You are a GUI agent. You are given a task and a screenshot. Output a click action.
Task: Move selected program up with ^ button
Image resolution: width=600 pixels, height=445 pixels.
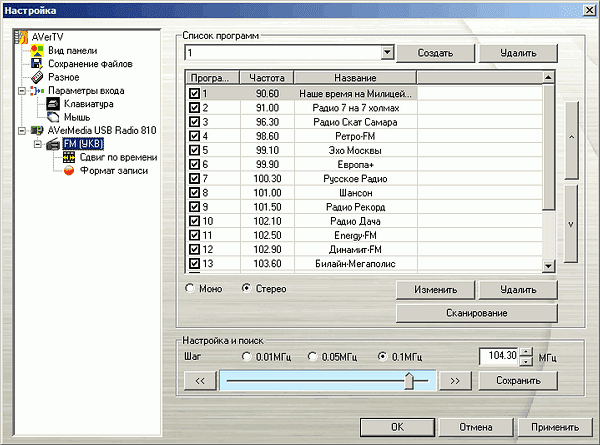[571, 140]
